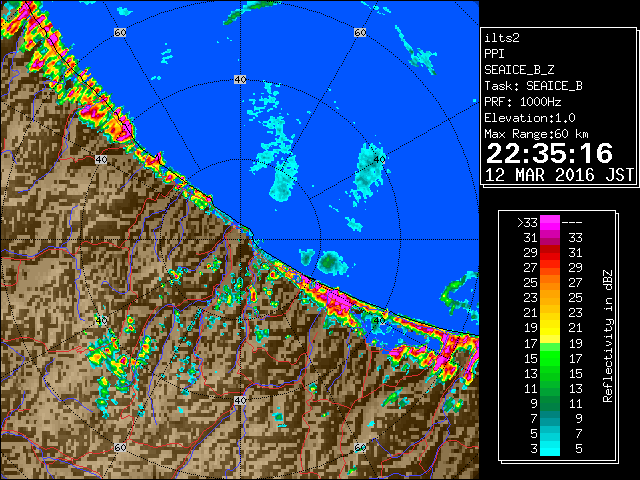The height and width of the screenshot is (480, 640).
Task: Click the "5" label at the legend's bottom right
Action: [x=578, y=449]
